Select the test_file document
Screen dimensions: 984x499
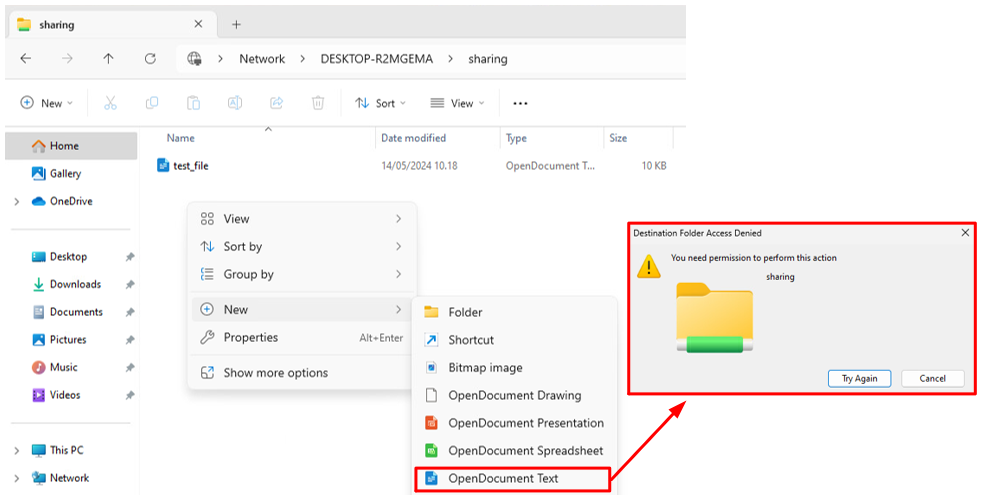click(x=190, y=166)
